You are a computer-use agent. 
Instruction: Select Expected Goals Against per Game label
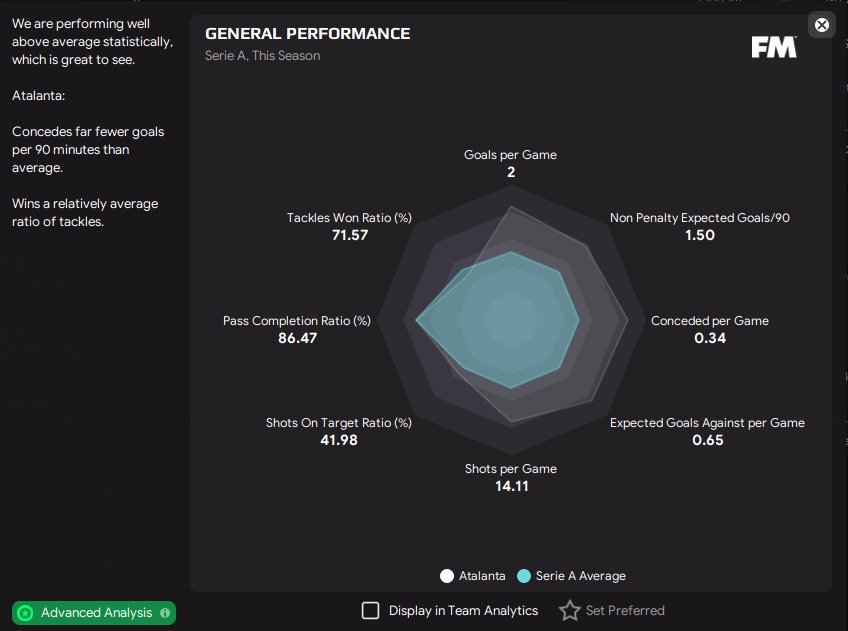tap(707, 423)
